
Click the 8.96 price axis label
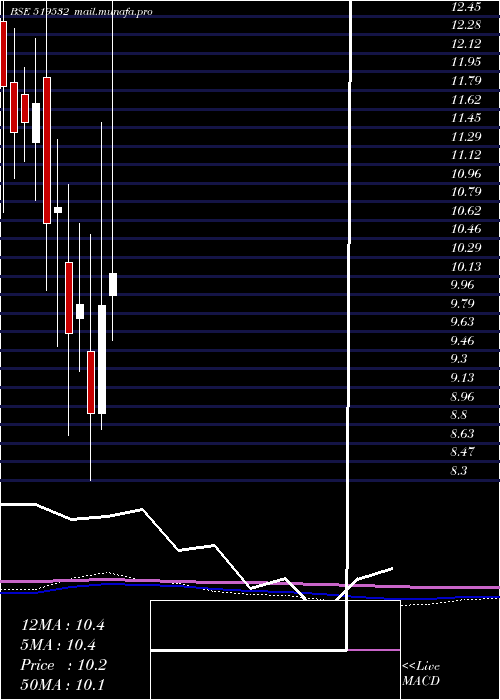pyautogui.click(x=462, y=397)
